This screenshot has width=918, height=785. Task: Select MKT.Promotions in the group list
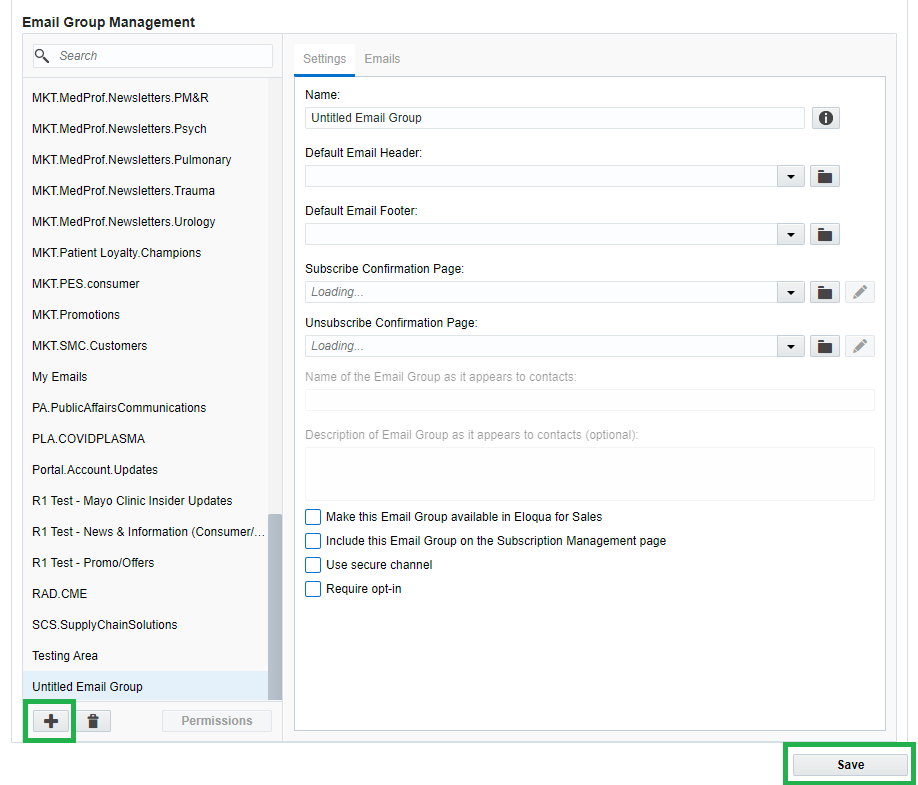coord(76,315)
